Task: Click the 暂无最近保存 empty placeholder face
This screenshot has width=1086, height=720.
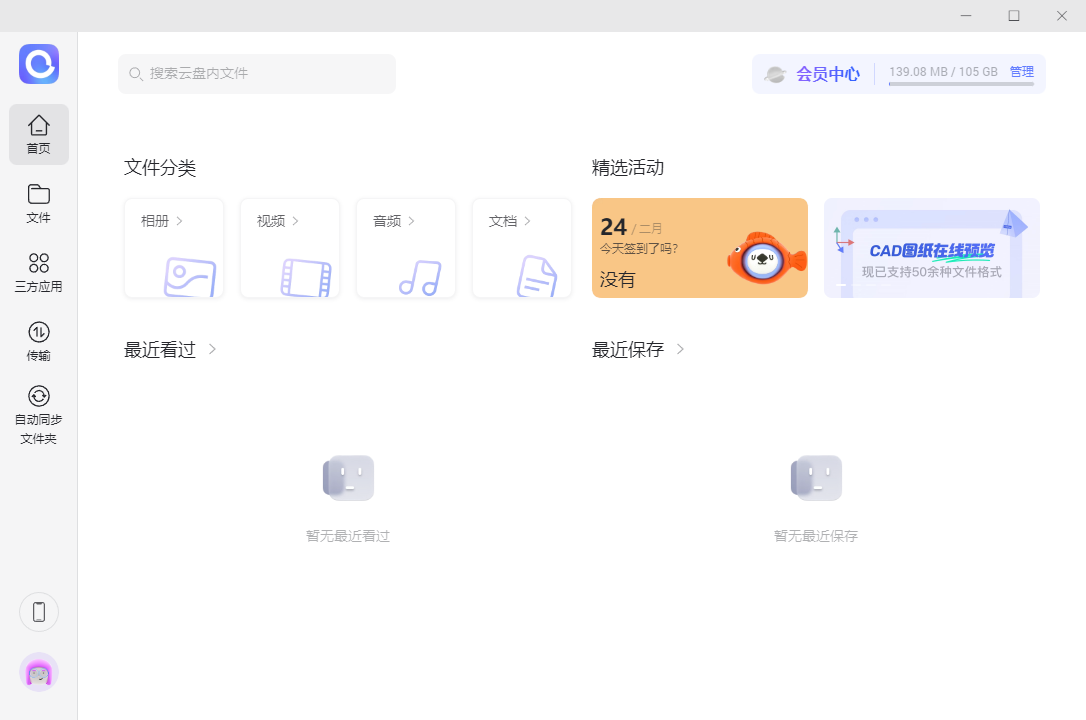Action: [x=817, y=478]
